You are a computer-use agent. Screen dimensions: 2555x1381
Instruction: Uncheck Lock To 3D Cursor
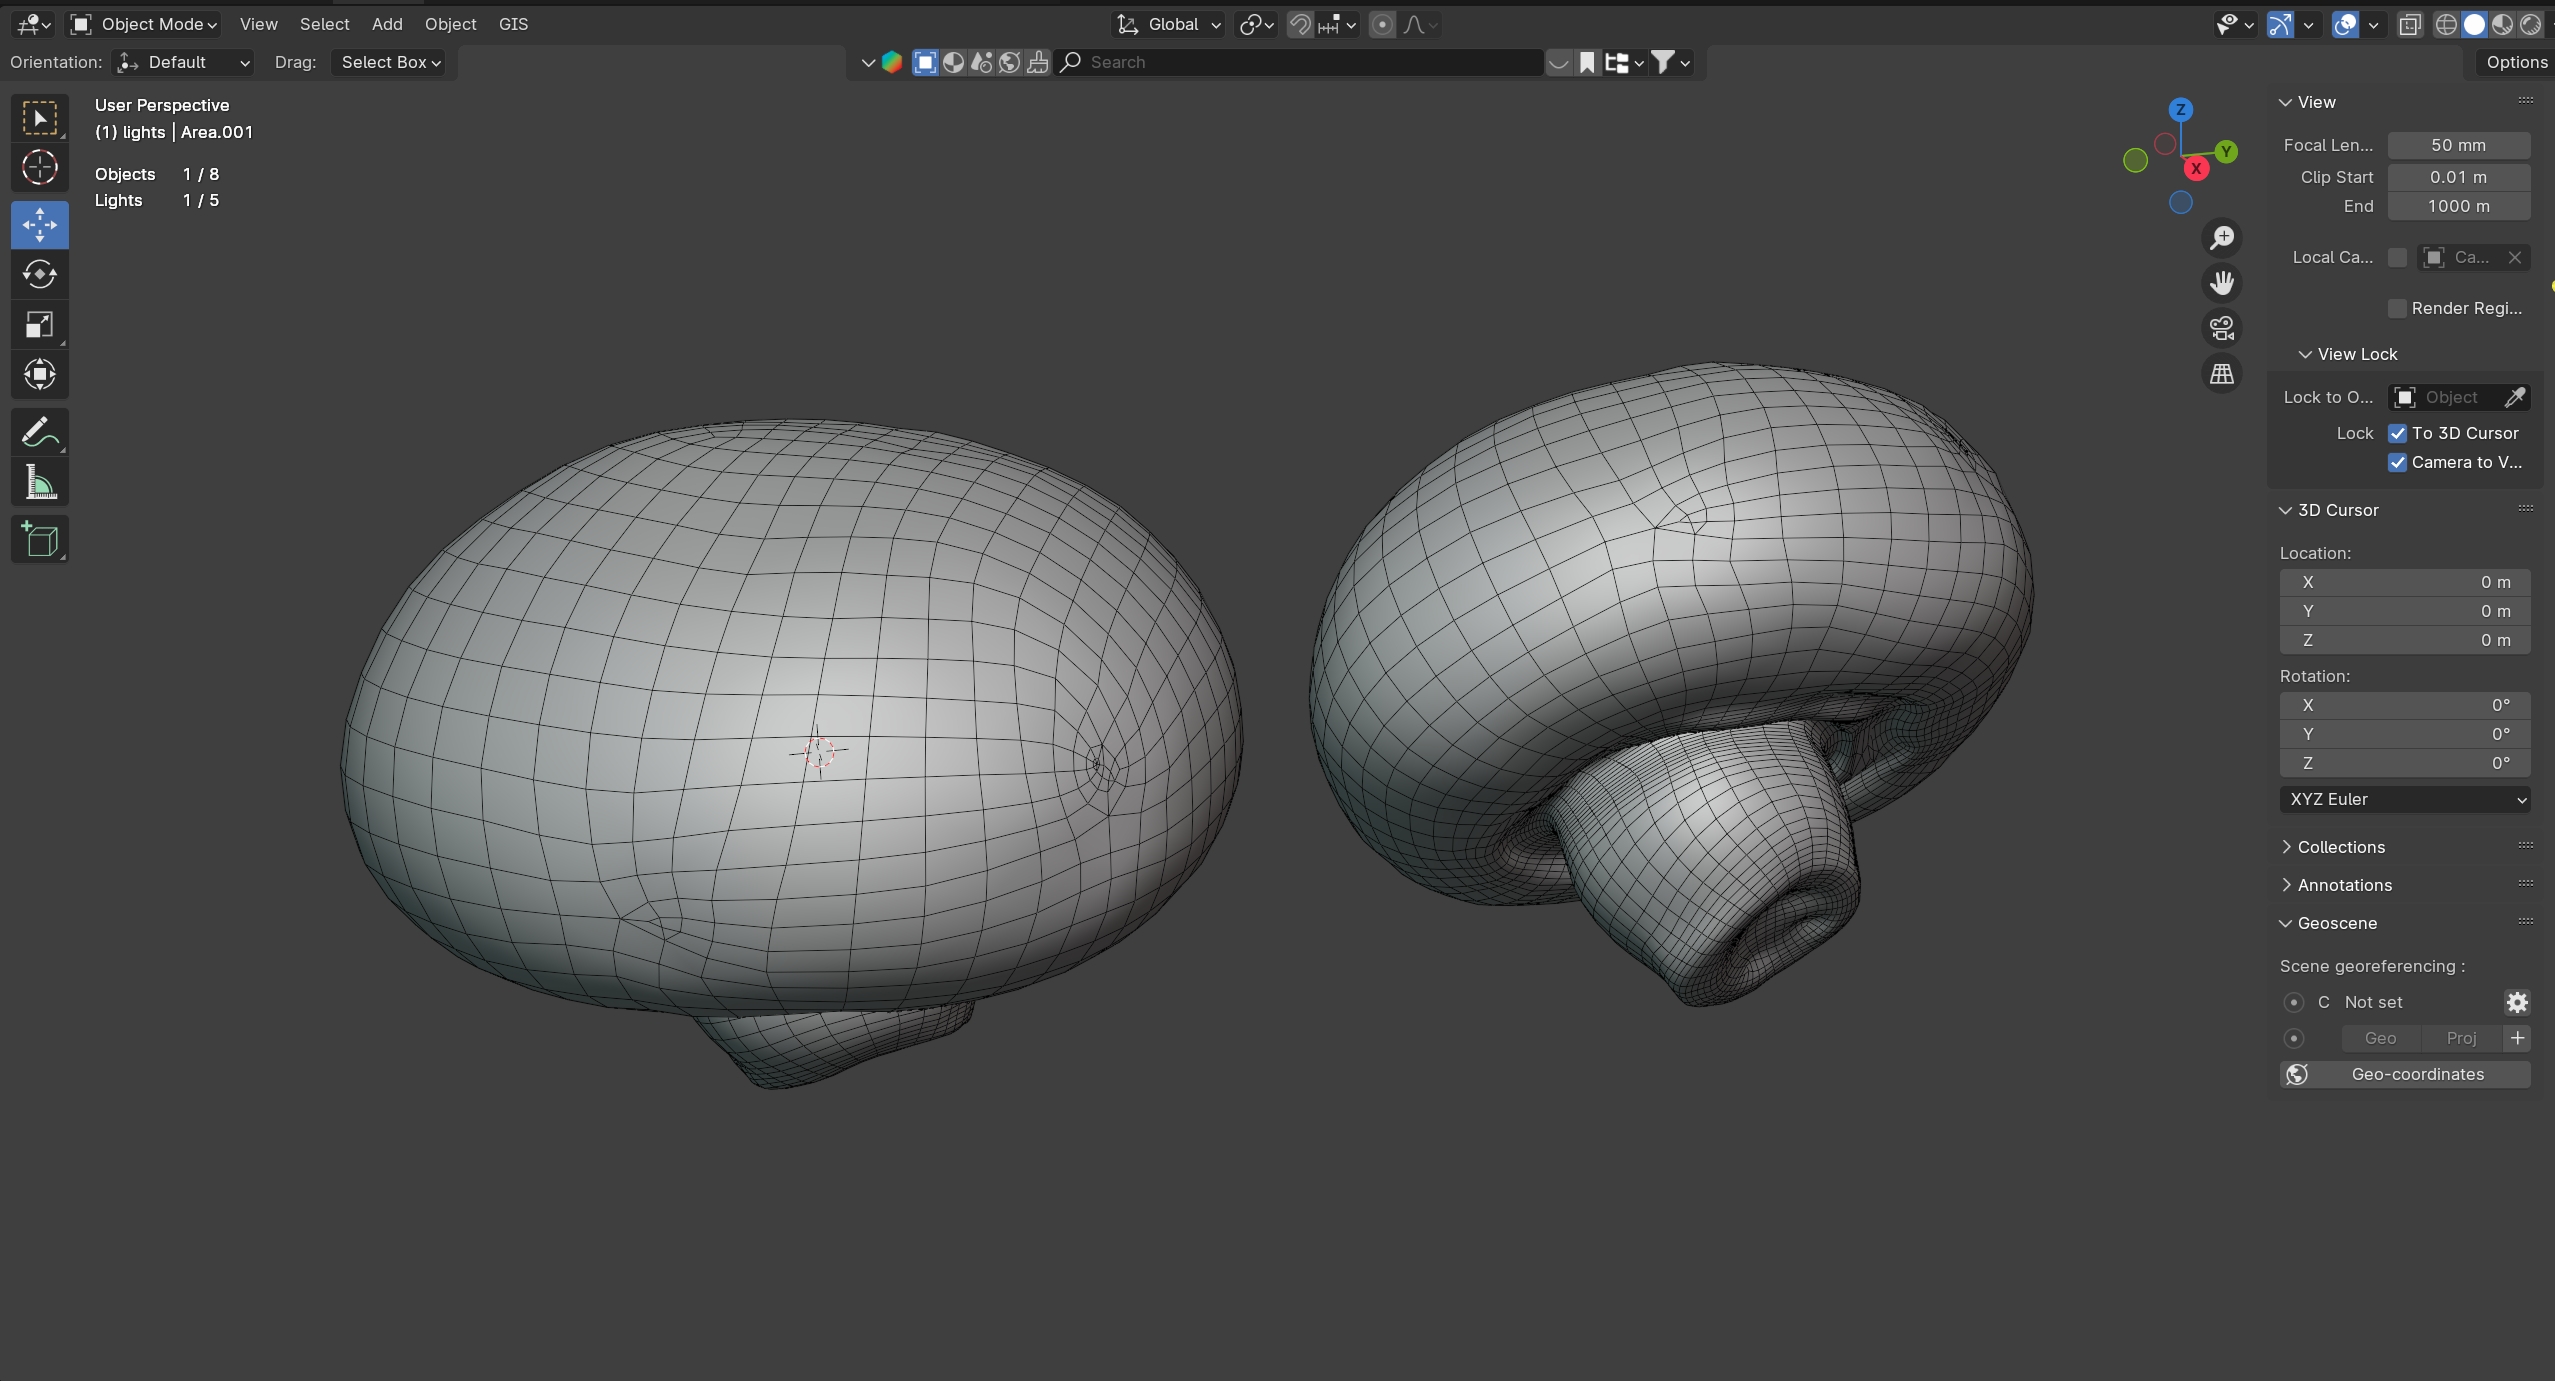pyautogui.click(x=2397, y=433)
